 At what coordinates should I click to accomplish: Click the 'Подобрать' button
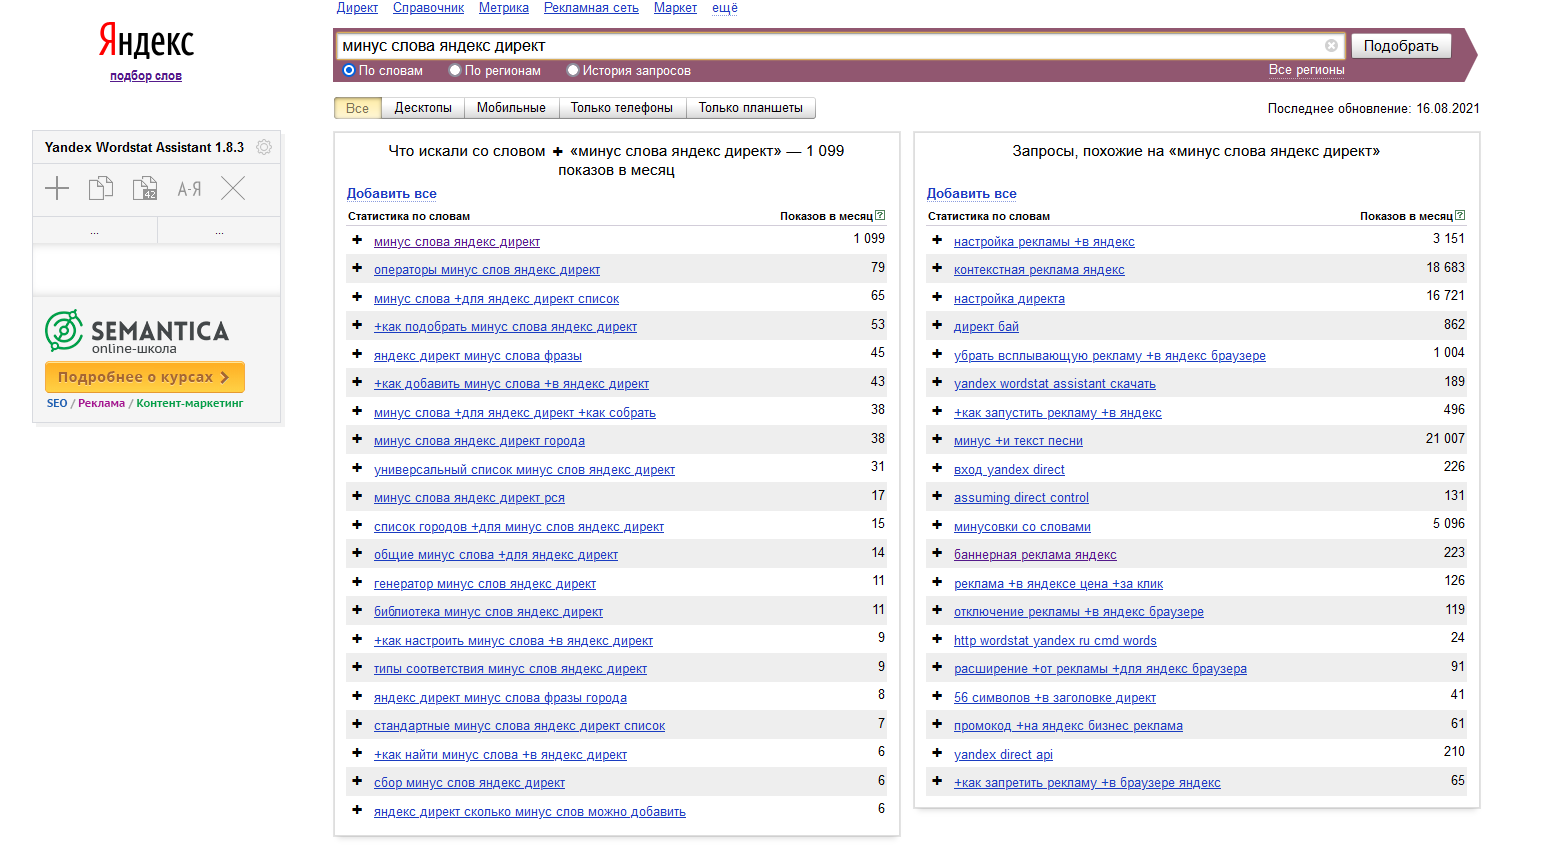coord(1401,46)
